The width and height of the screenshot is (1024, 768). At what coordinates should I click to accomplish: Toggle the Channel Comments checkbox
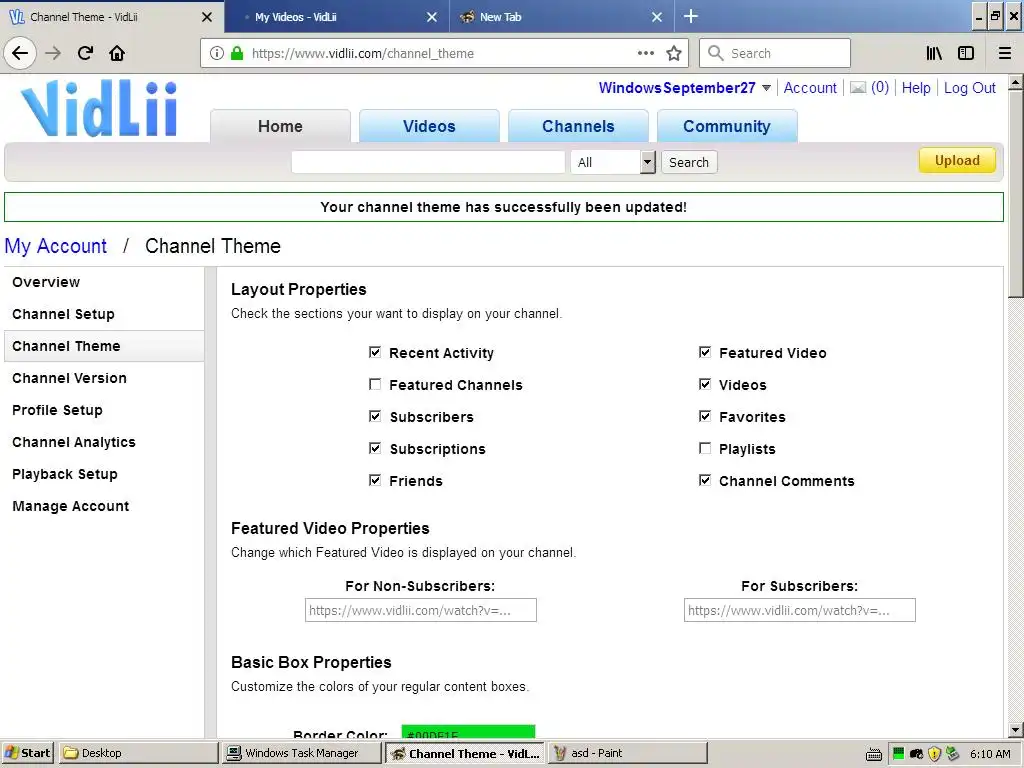point(705,480)
